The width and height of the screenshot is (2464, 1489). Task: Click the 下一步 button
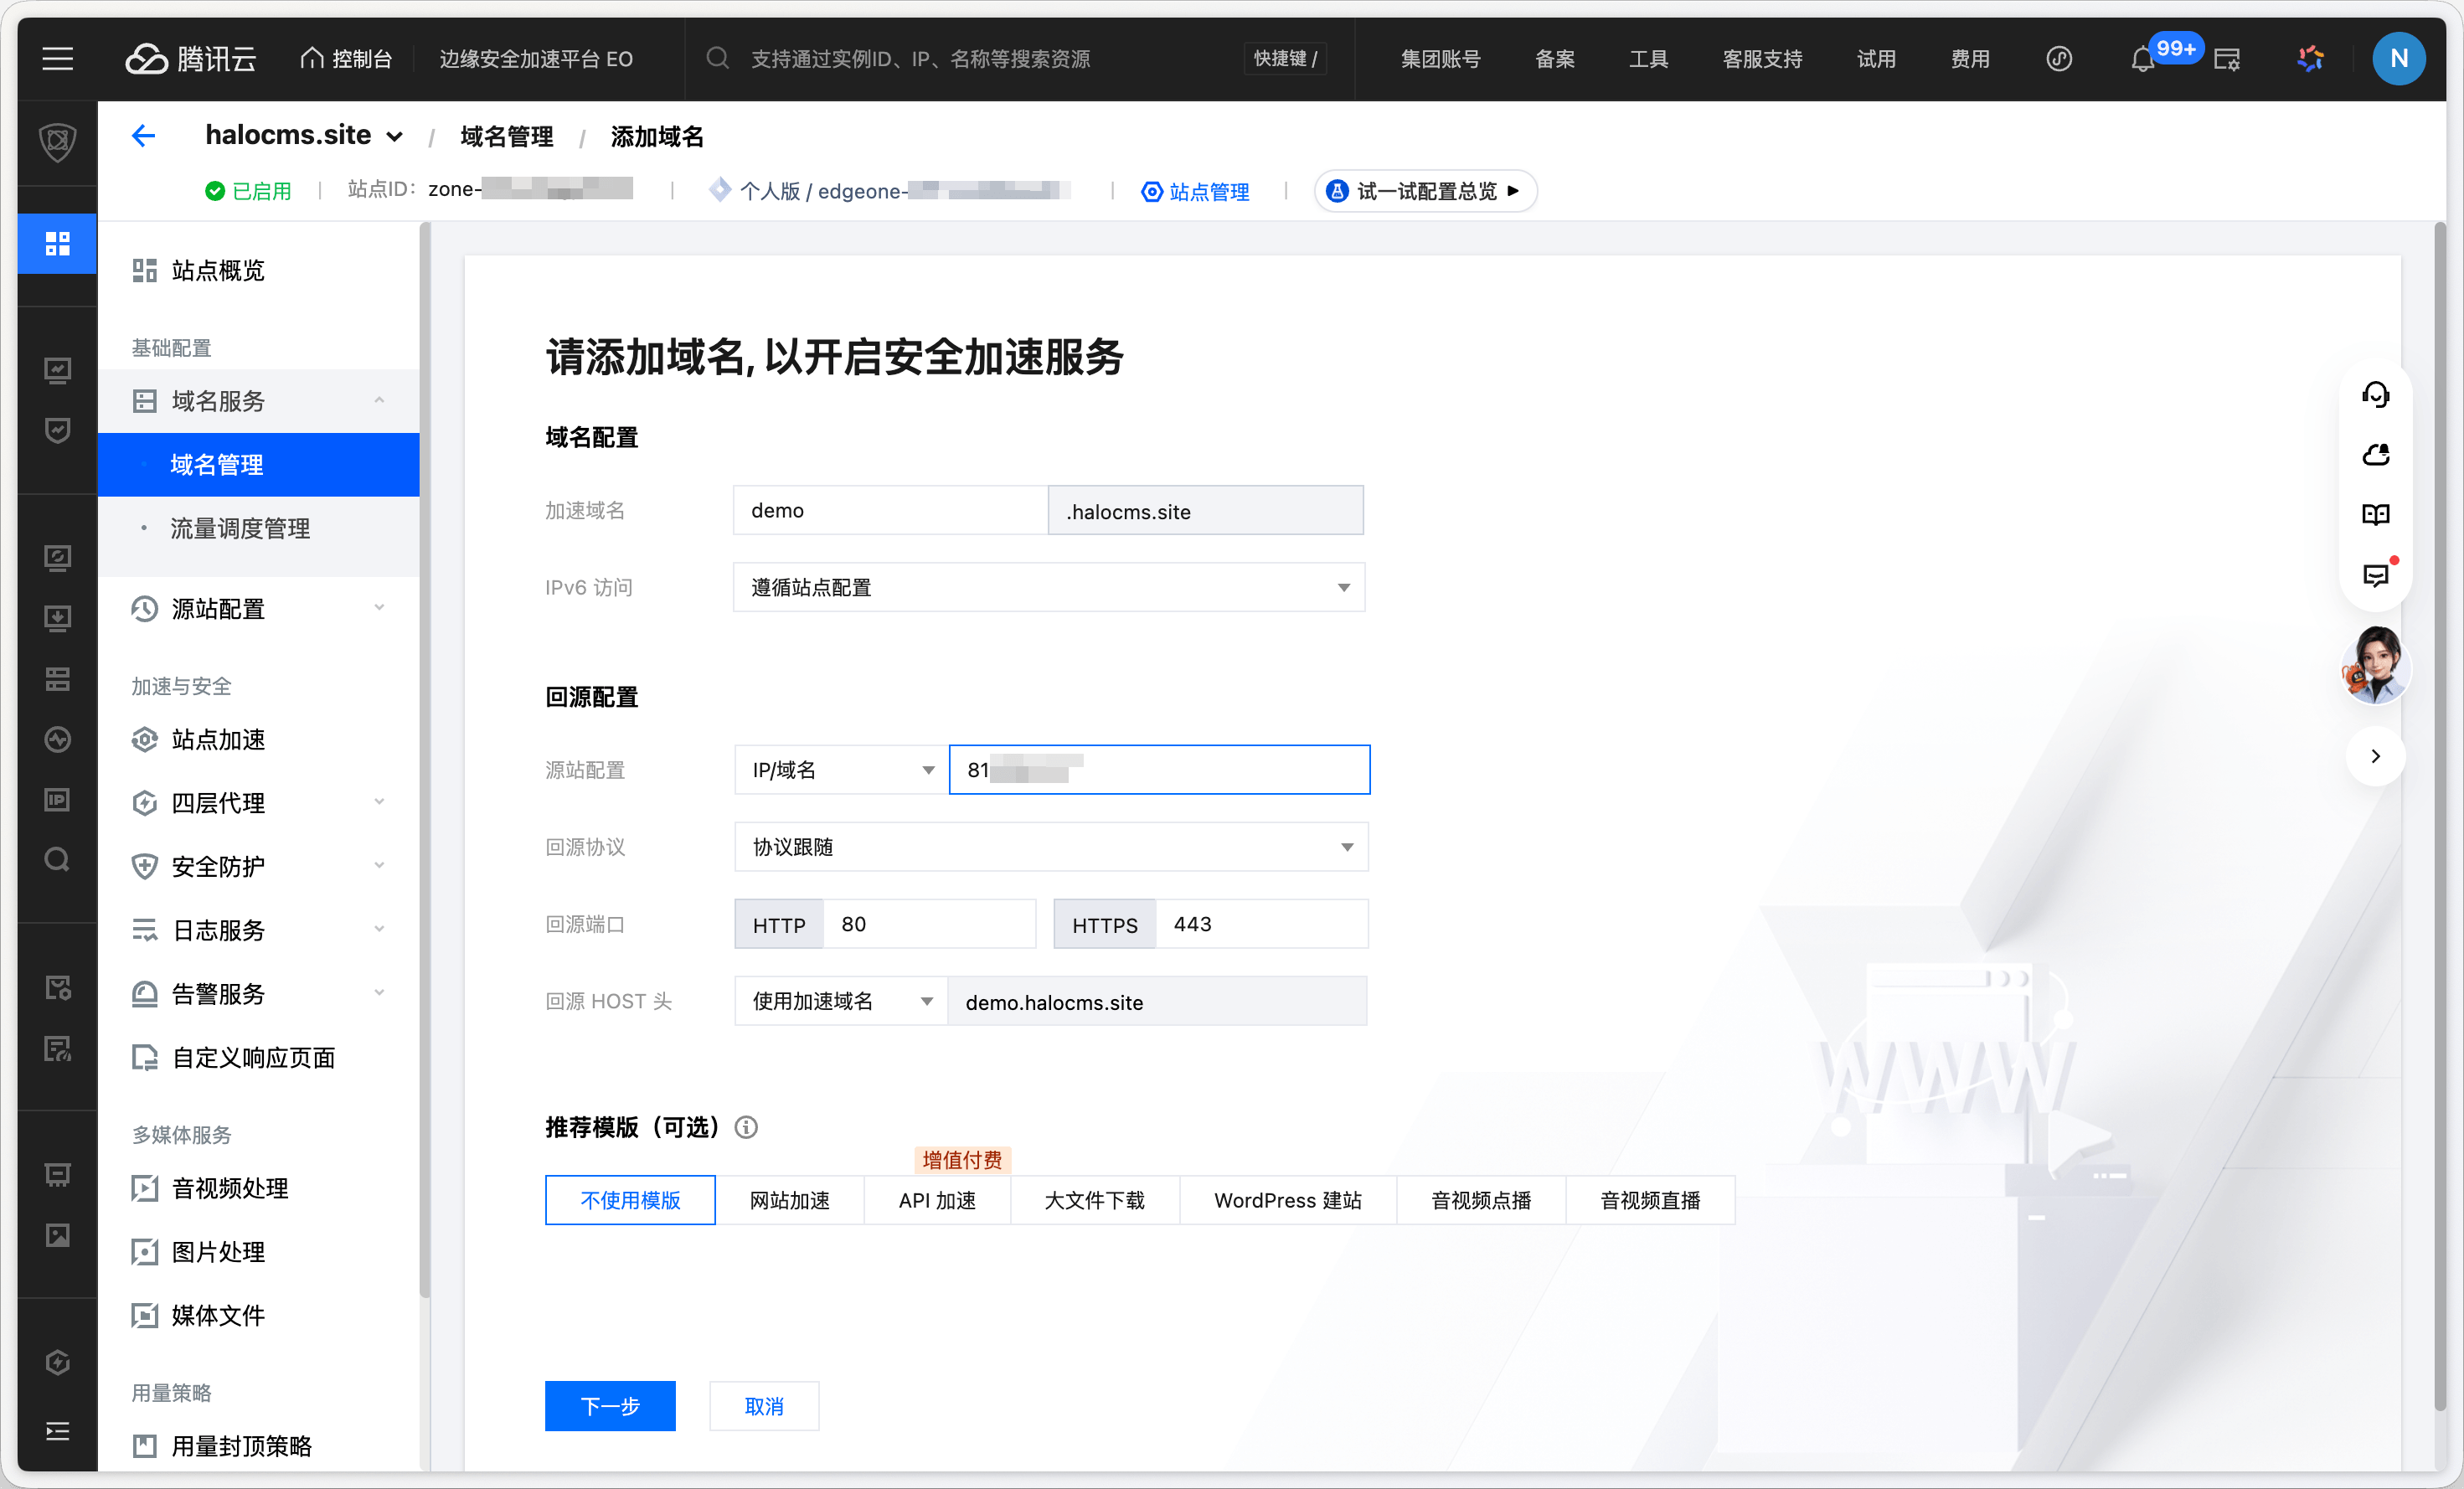point(610,1406)
